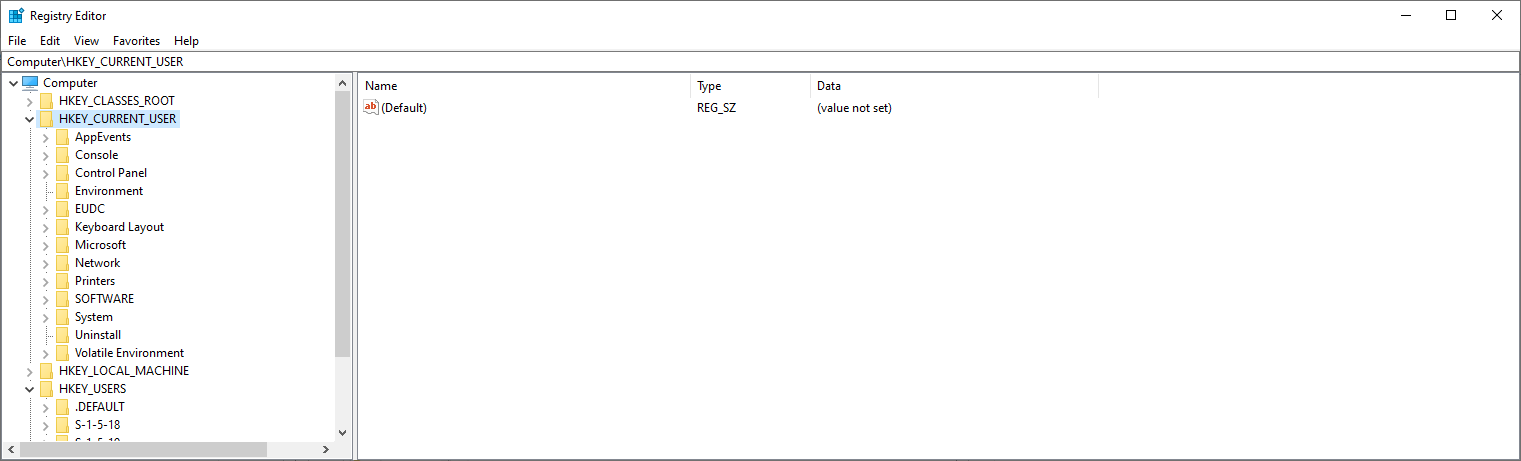Click the HKEY_CLASSES_ROOT folder icon
The image size is (1521, 461).
tap(46, 101)
